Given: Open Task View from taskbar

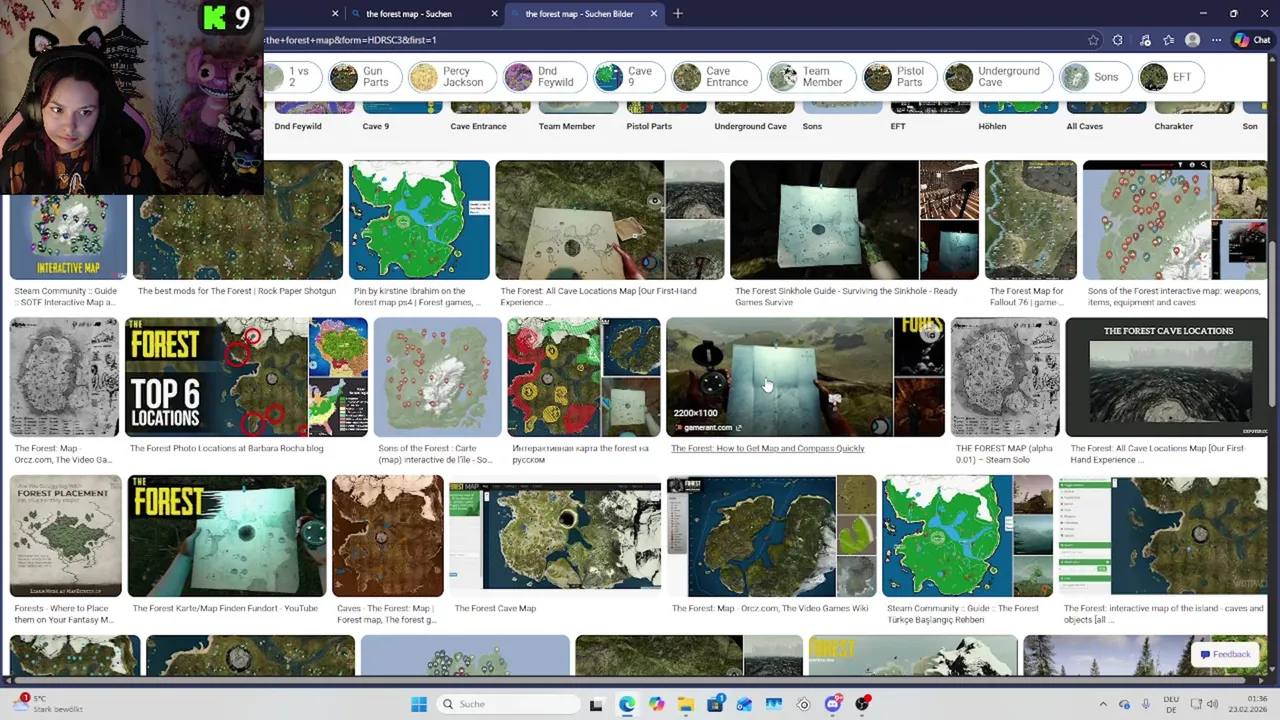Looking at the screenshot, I should [596, 704].
